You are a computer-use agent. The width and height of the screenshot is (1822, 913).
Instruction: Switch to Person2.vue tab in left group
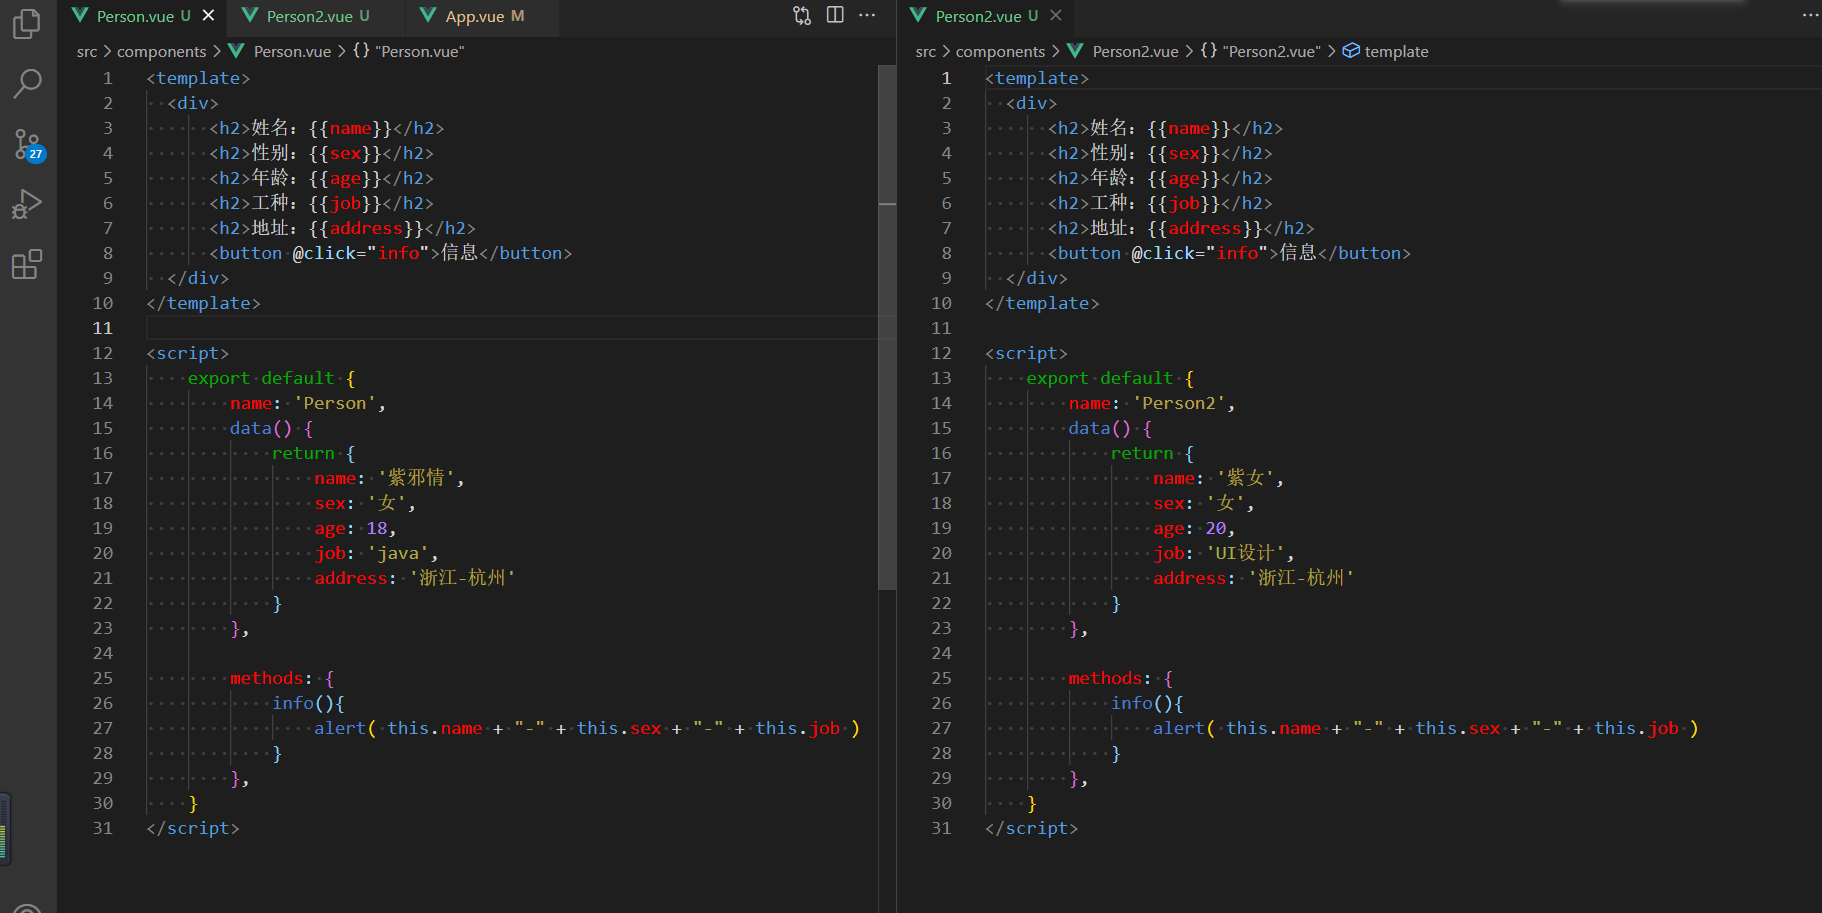317,16
